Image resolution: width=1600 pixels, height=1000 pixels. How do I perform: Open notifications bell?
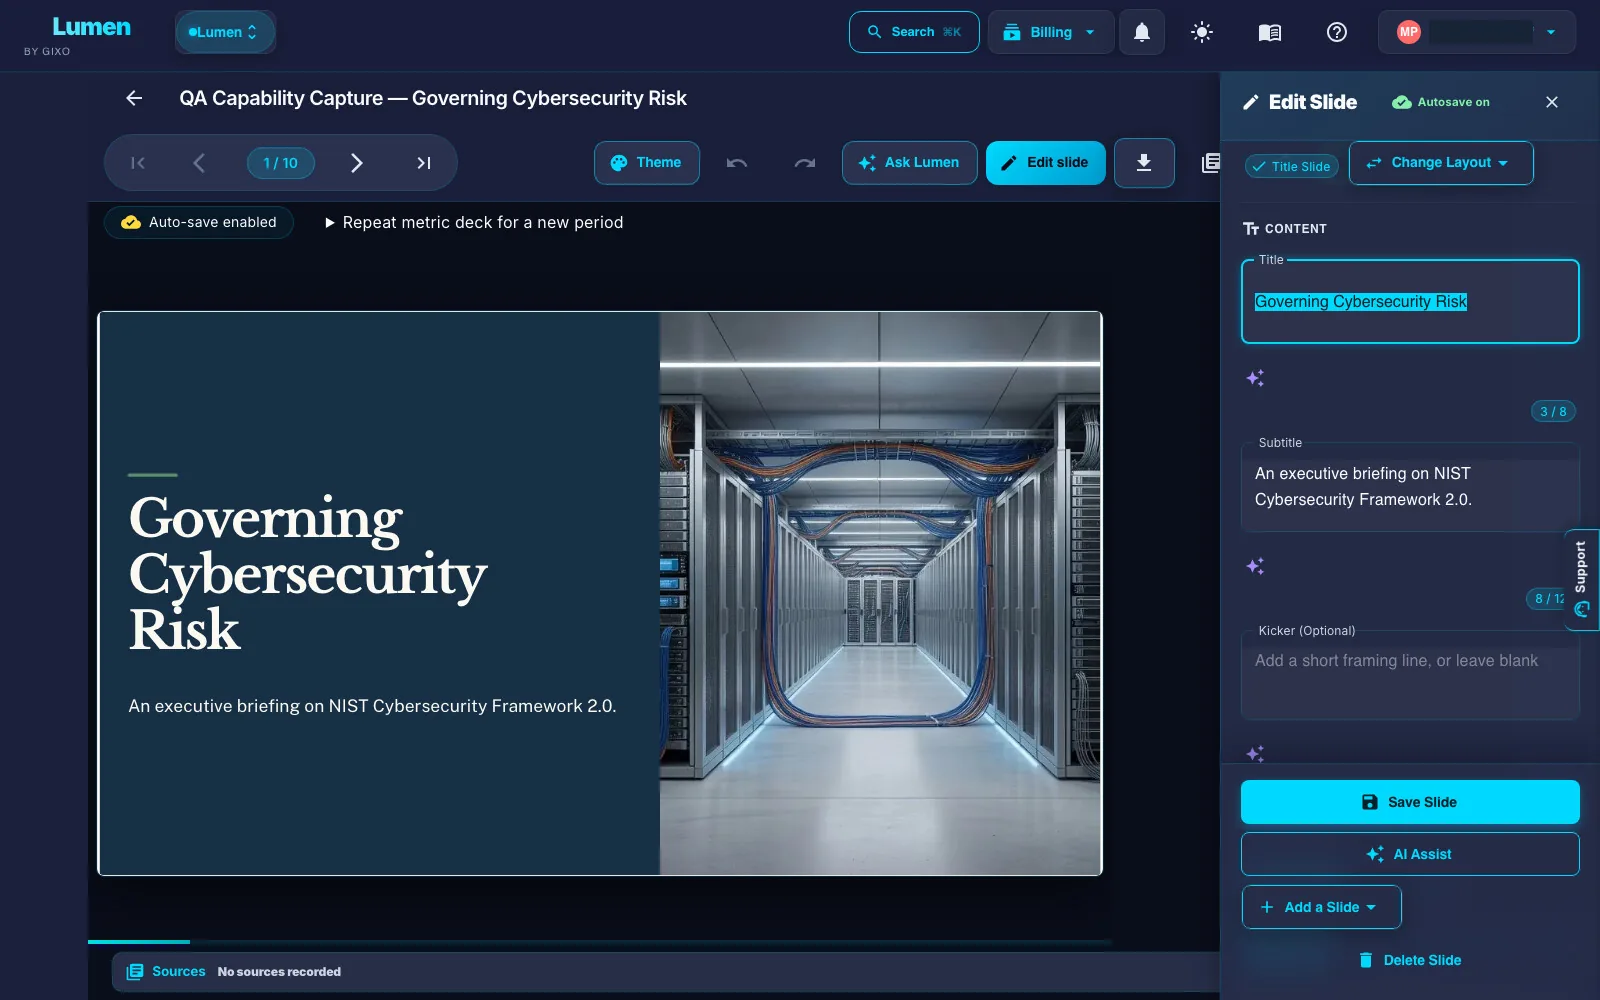click(1142, 32)
